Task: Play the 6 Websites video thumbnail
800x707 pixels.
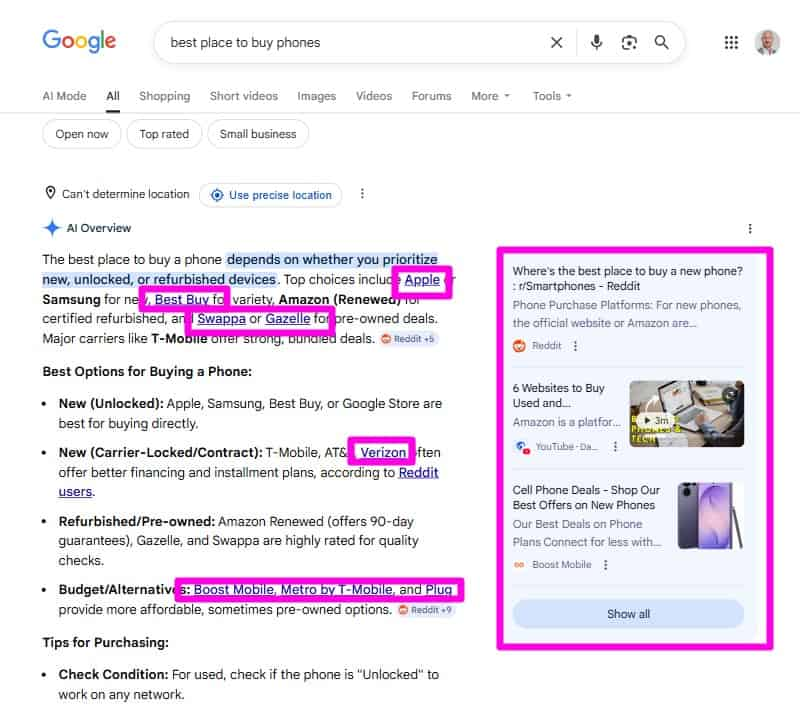Action: point(686,414)
